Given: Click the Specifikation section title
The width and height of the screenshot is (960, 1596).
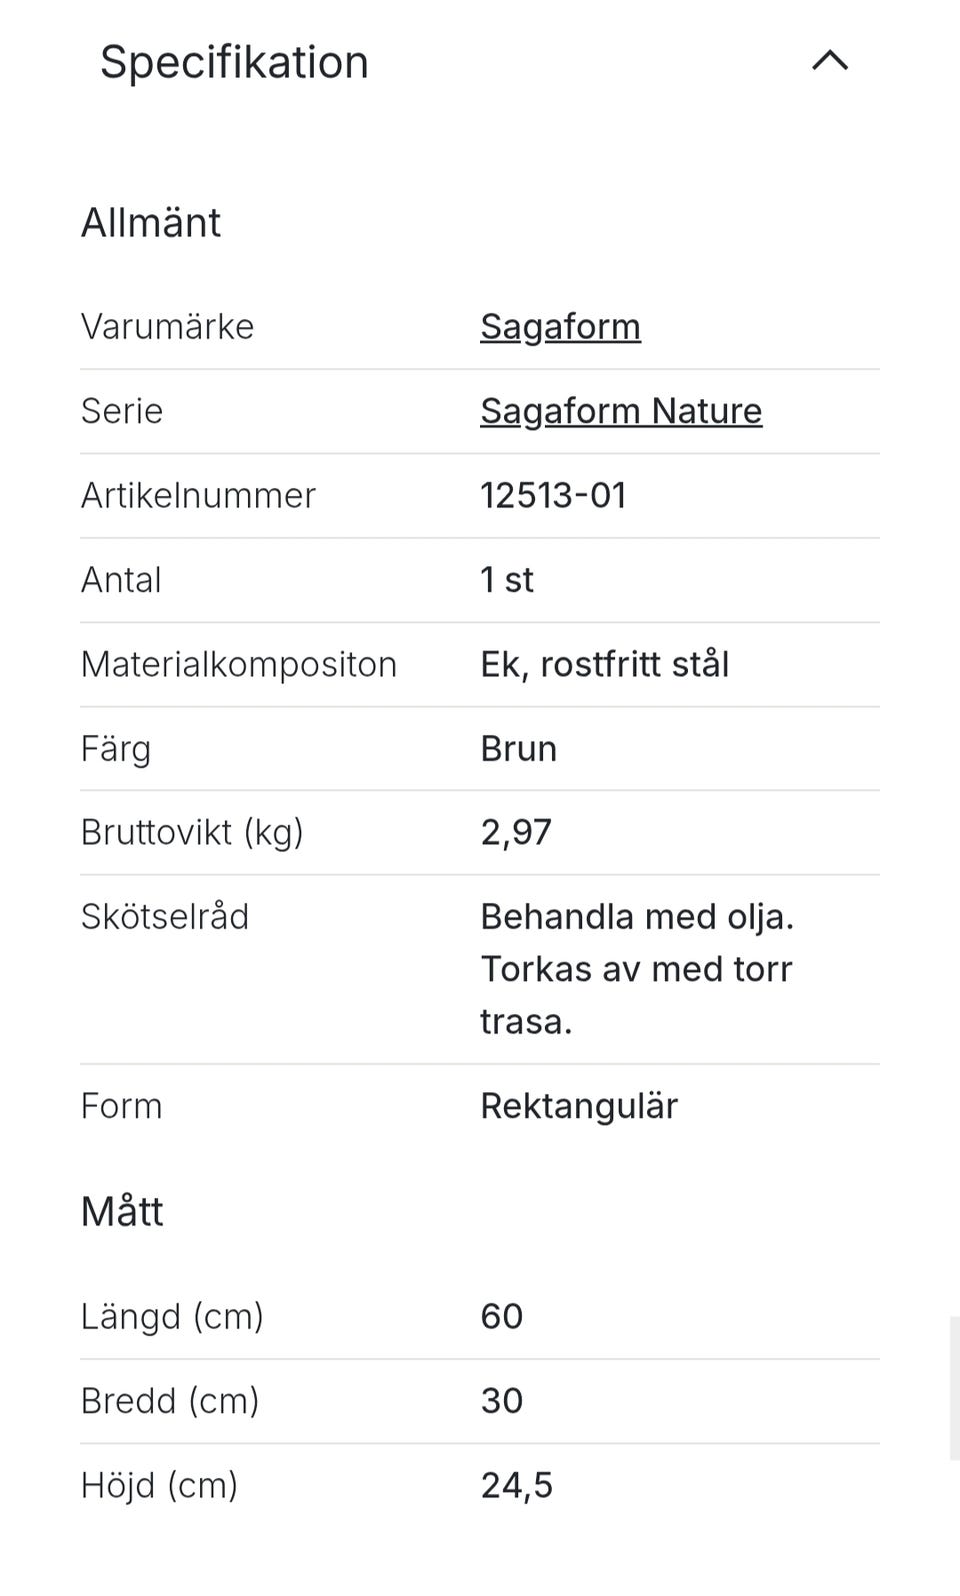Looking at the screenshot, I should (234, 62).
